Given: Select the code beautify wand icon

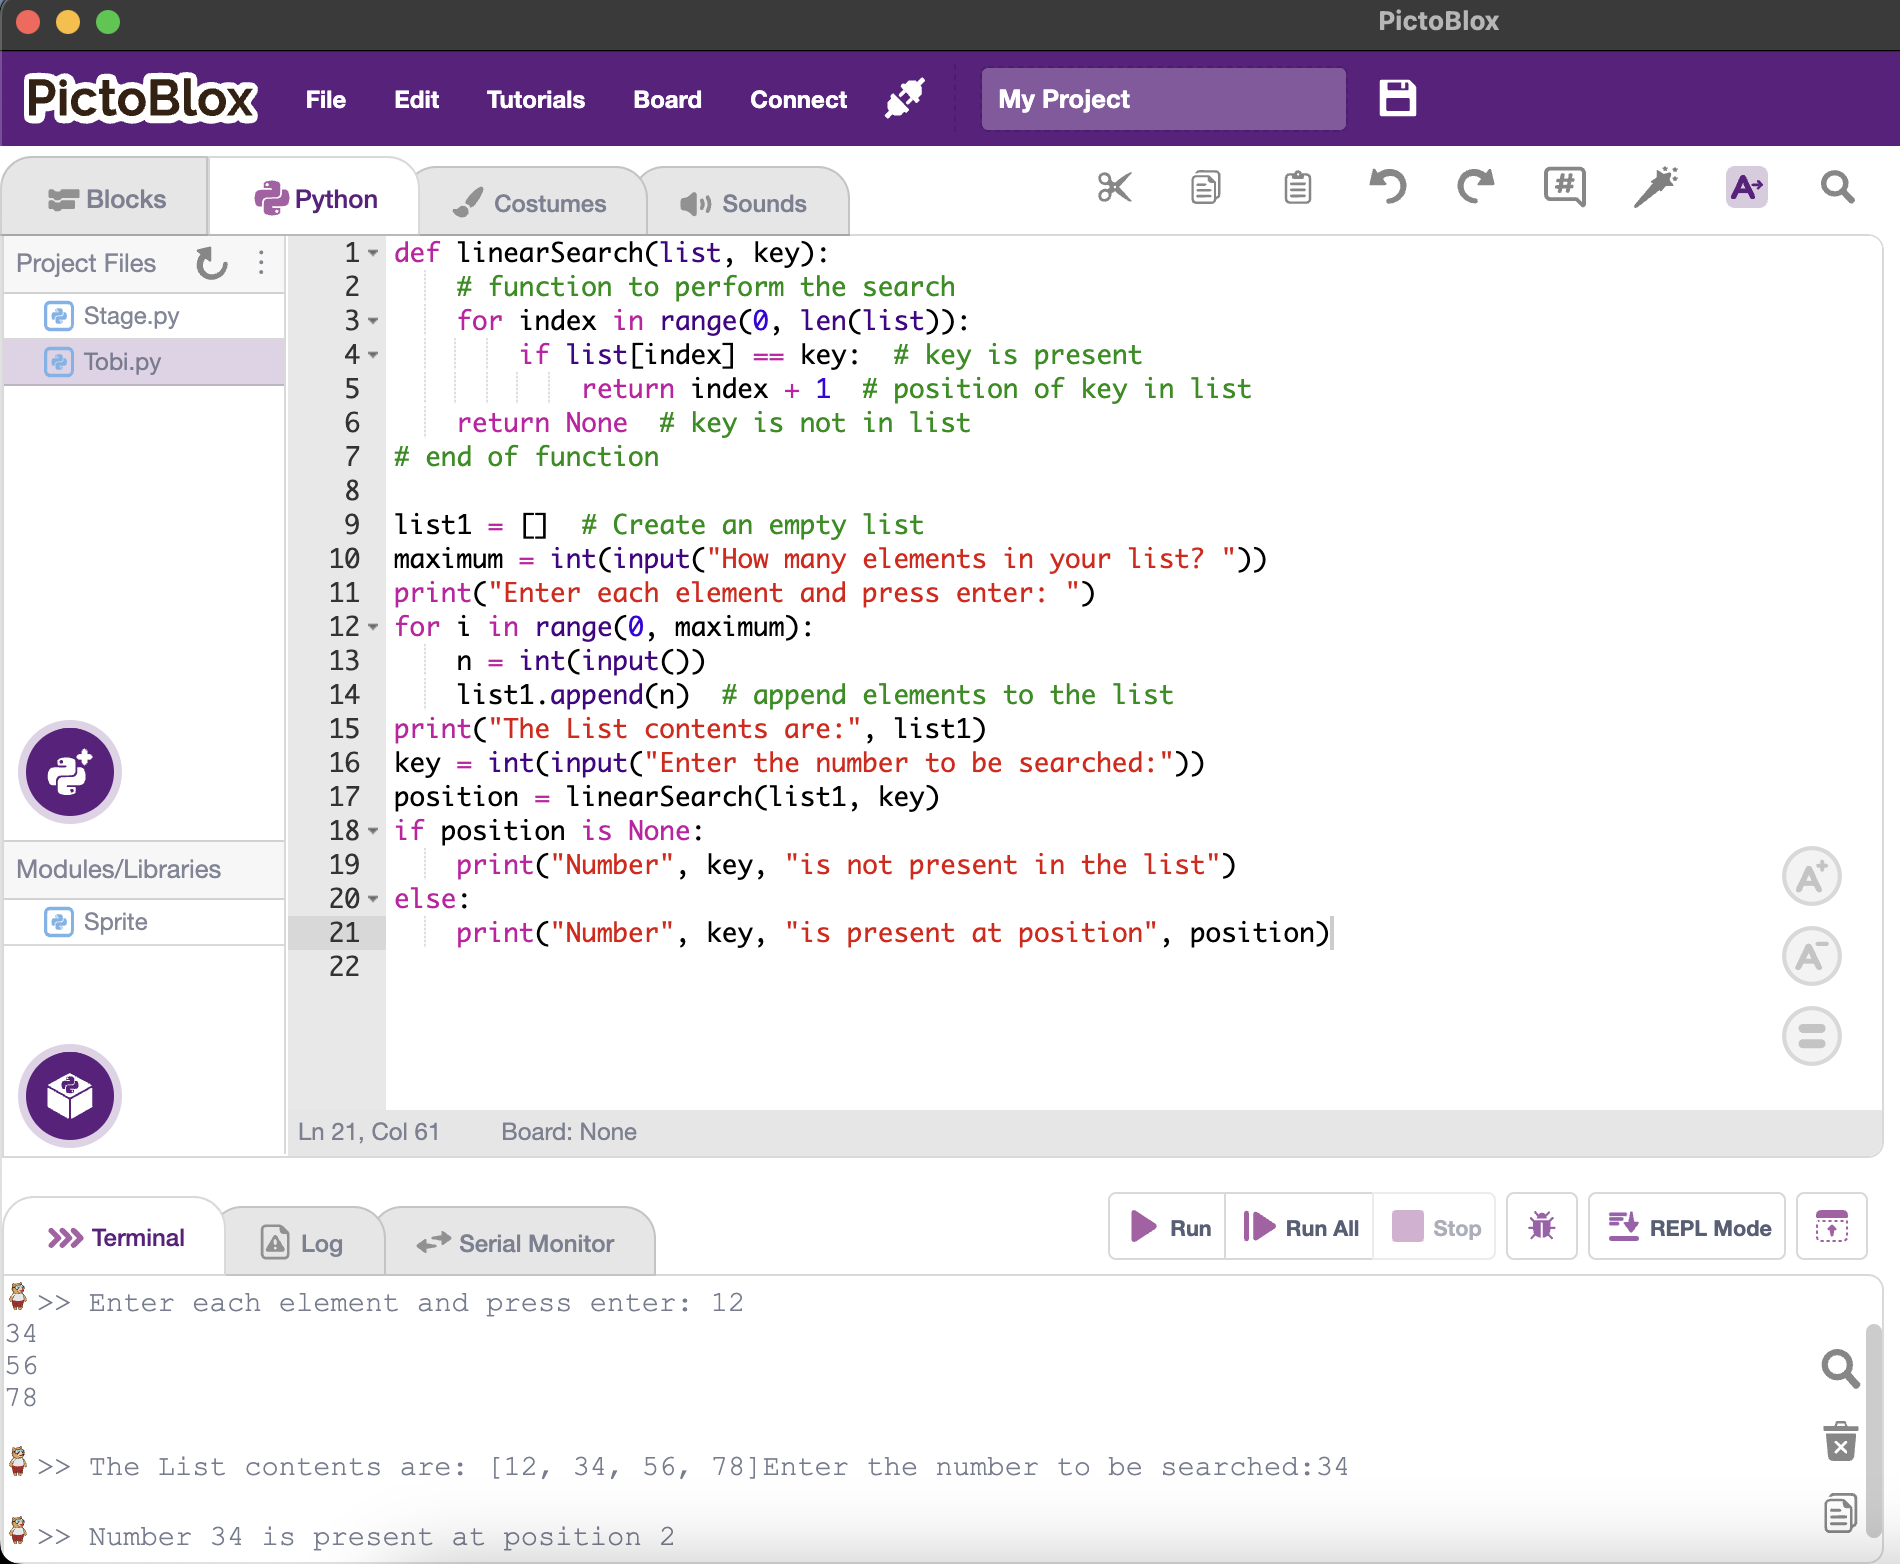Looking at the screenshot, I should coord(1656,186).
